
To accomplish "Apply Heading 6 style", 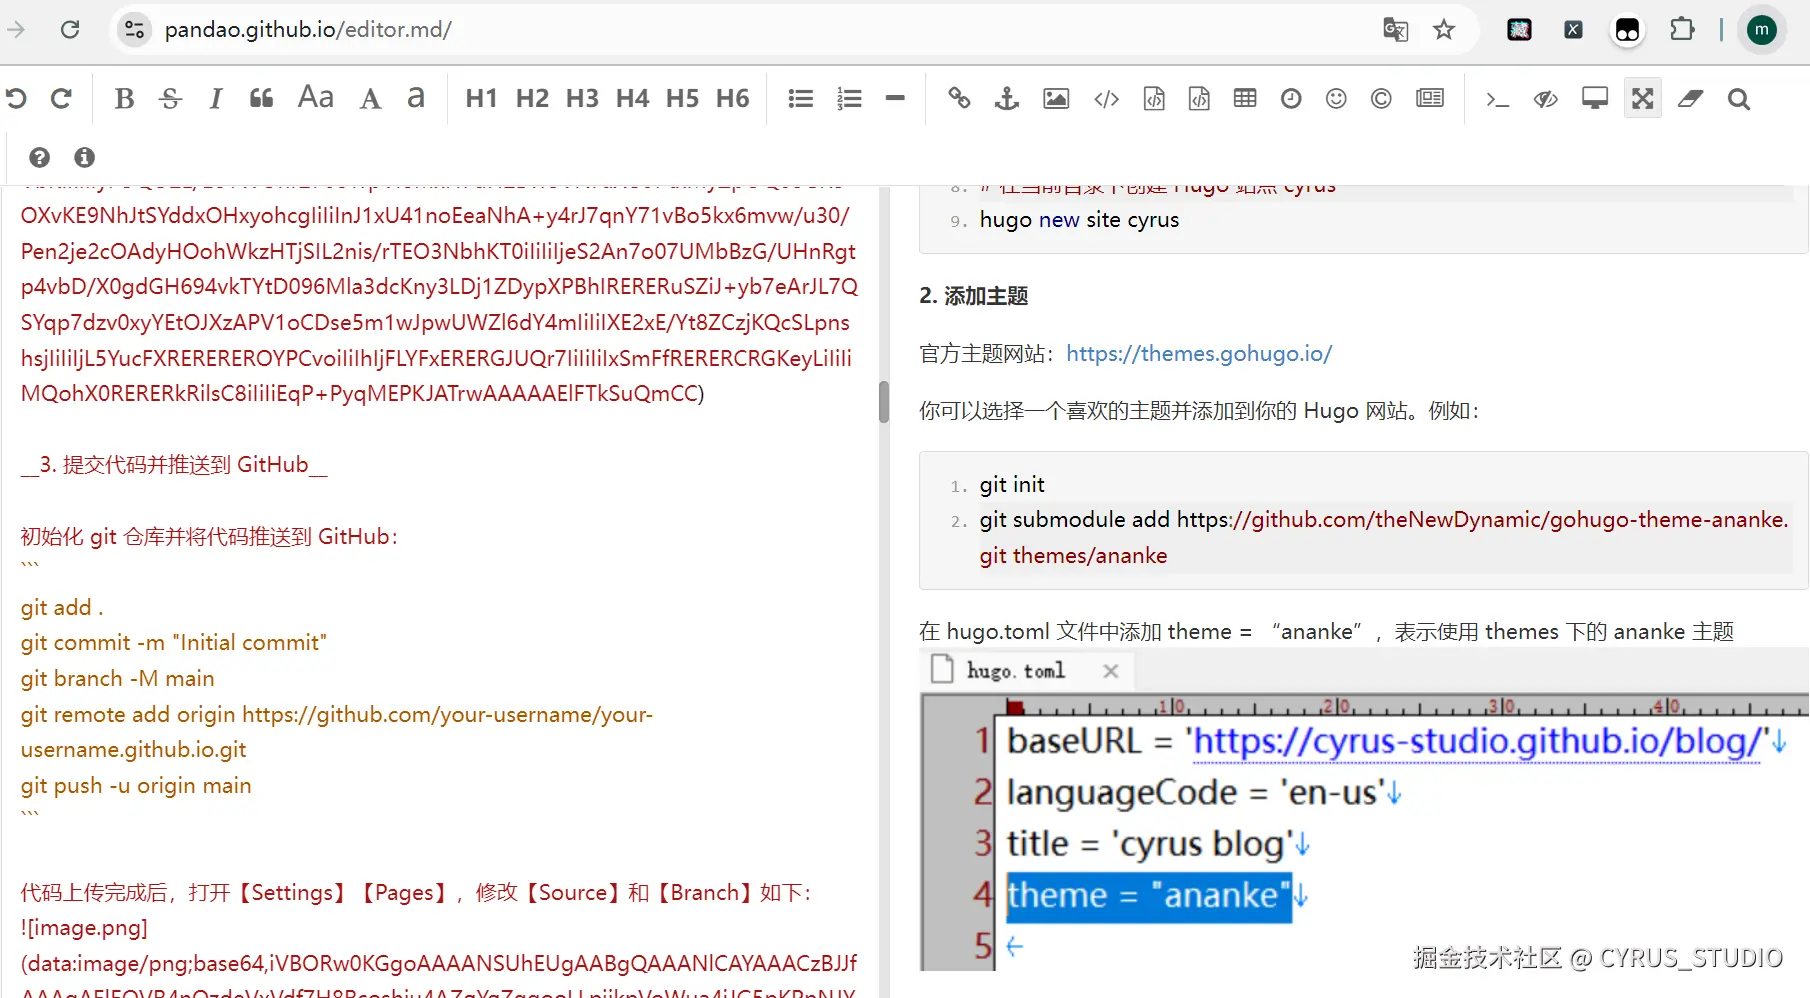I will point(732,98).
